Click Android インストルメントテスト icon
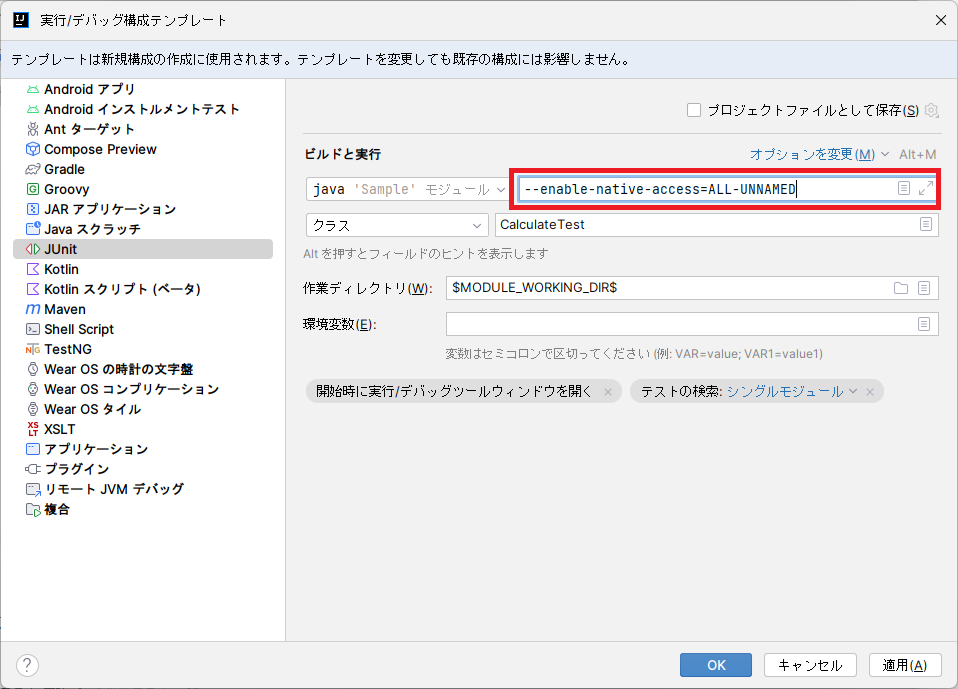 click(33, 109)
